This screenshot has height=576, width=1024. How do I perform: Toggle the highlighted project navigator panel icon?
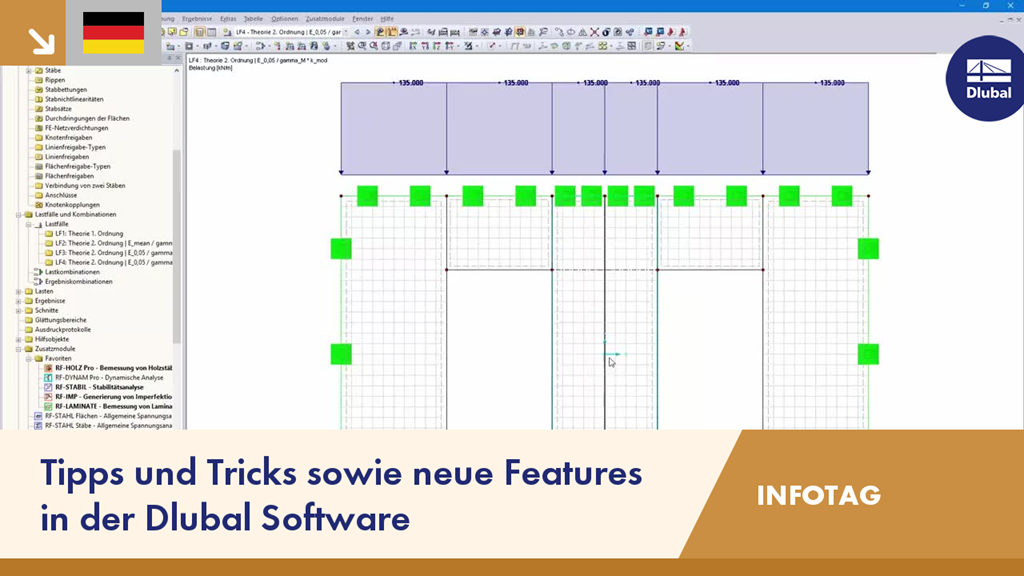[x=200, y=32]
